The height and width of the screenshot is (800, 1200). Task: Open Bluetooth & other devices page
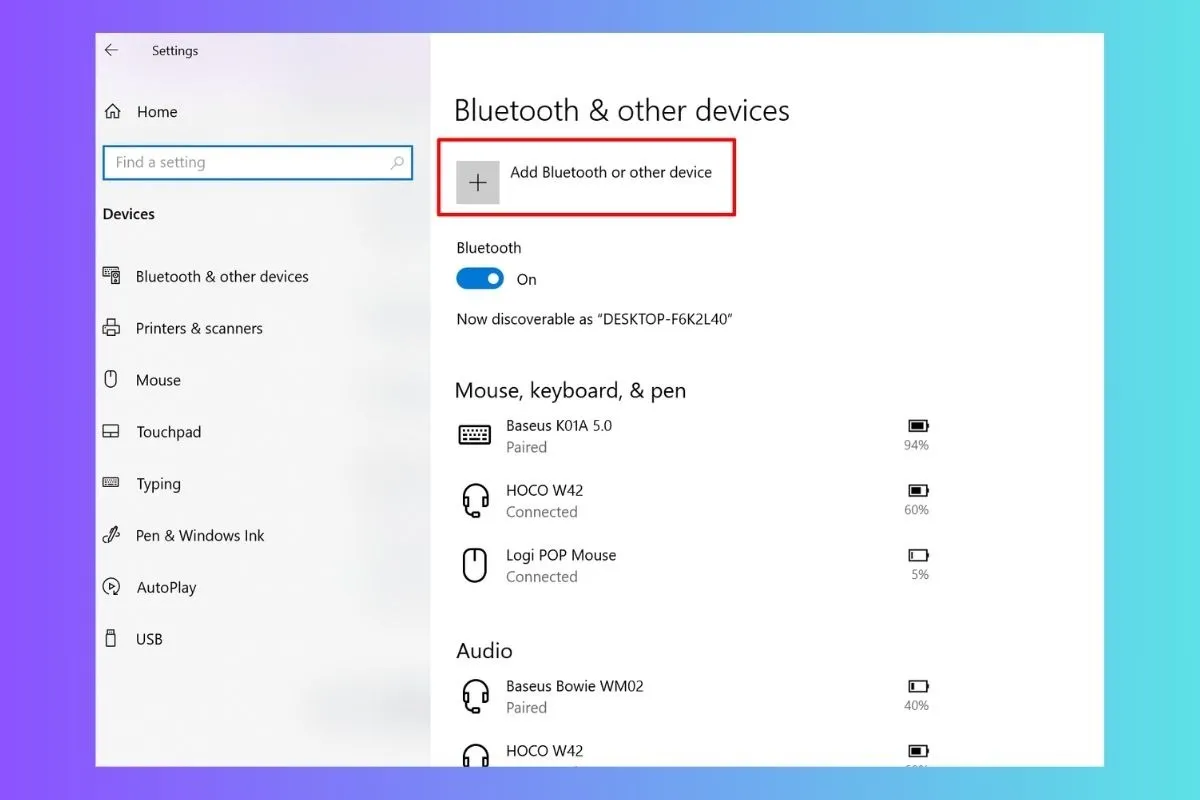[222, 277]
